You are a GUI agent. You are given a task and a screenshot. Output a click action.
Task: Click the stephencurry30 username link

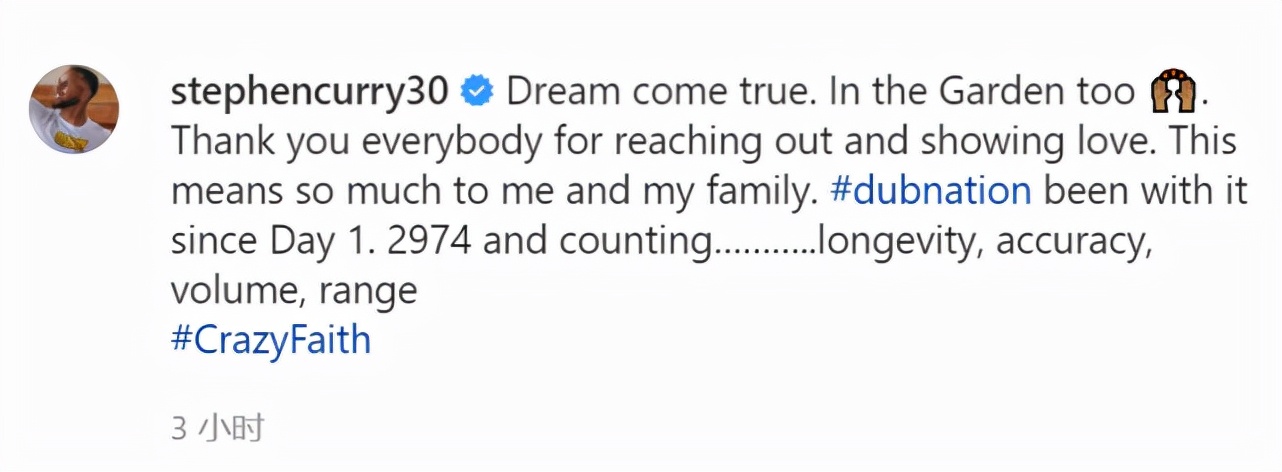point(310,92)
